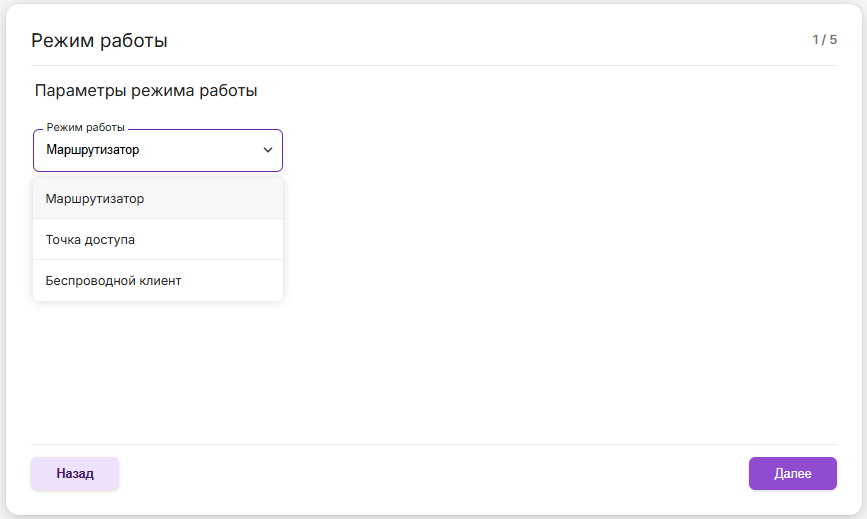867x519 pixels.
Task: Click the "Режим работы" dialog title
Action: click(99, 41)
